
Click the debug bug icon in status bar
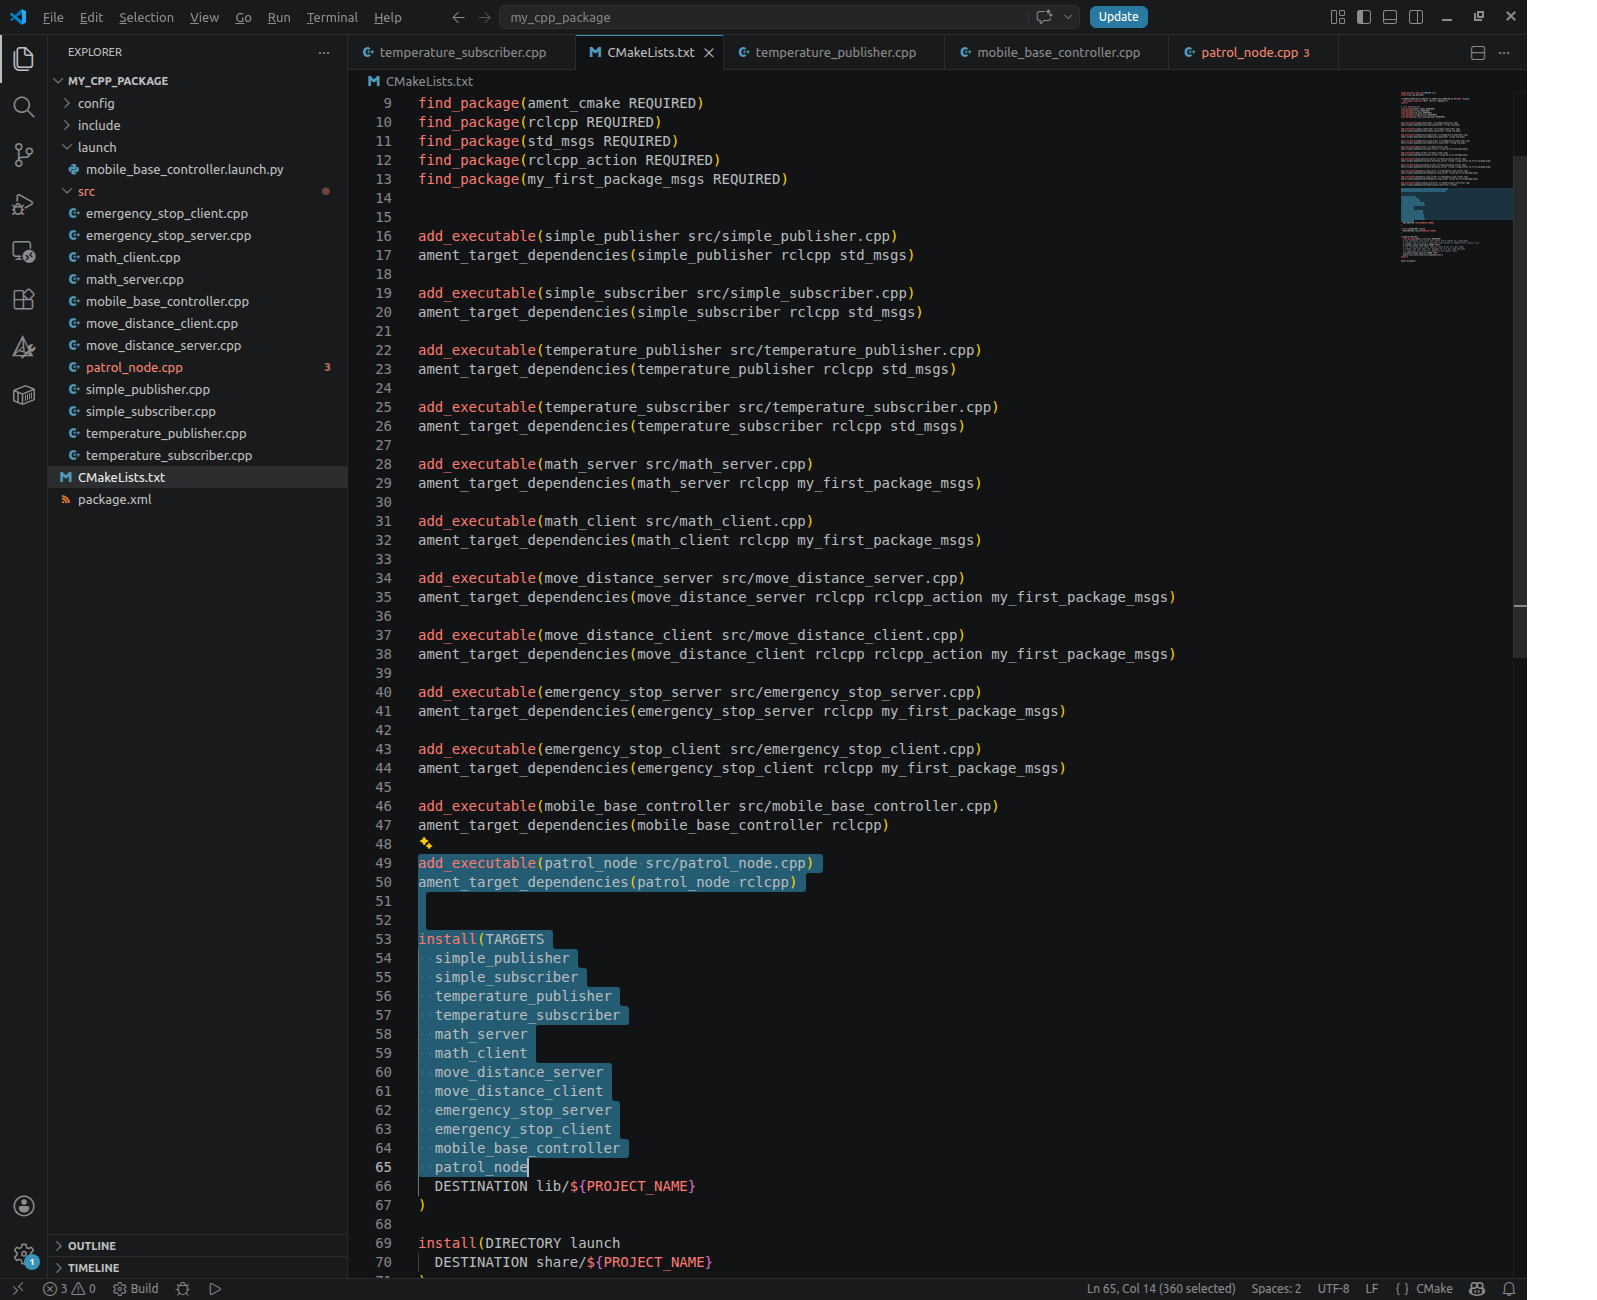183,1289
